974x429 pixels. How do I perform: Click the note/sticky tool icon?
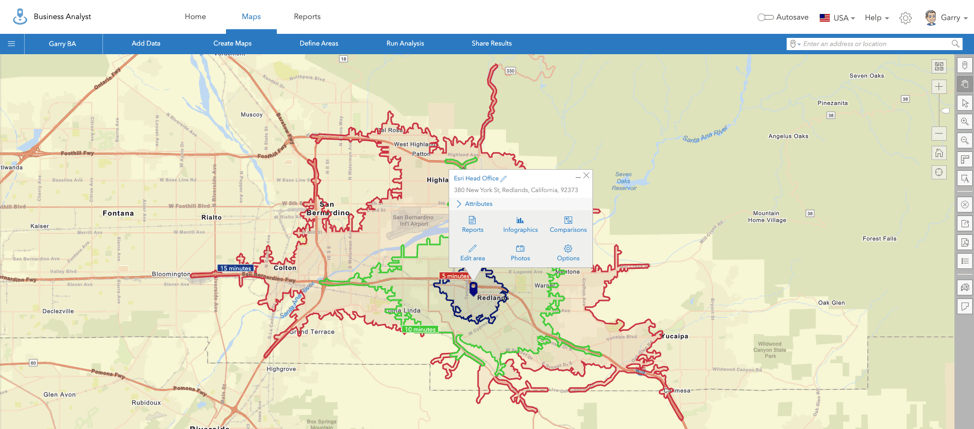coord(965,306)
